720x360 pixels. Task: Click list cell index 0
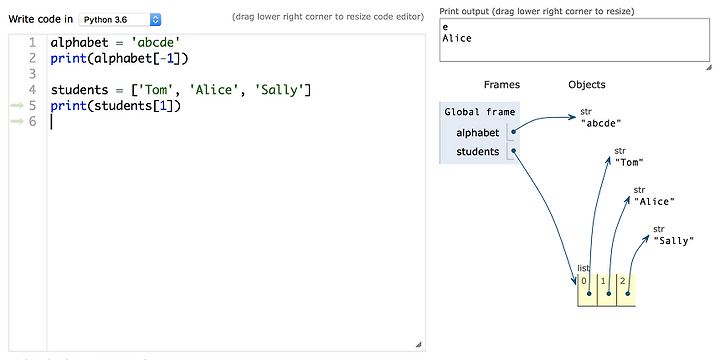click(587, 290)
